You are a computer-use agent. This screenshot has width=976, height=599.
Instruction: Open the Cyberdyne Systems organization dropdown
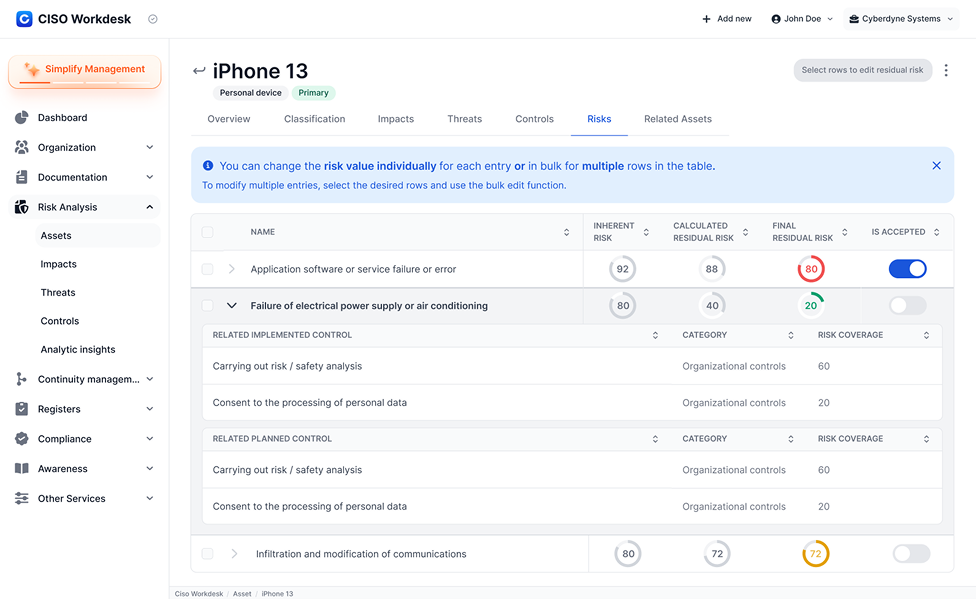[901, 19]
